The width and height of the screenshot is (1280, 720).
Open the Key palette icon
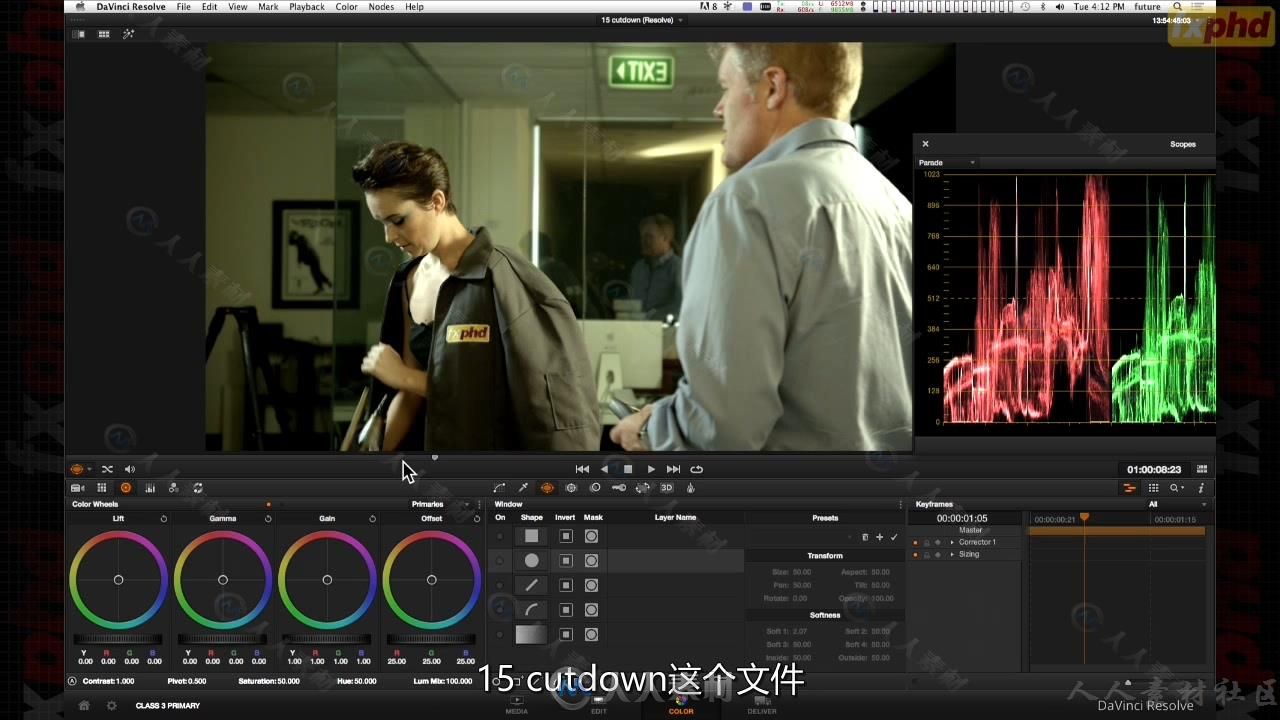pyautogui.click(x=619, y=488)
